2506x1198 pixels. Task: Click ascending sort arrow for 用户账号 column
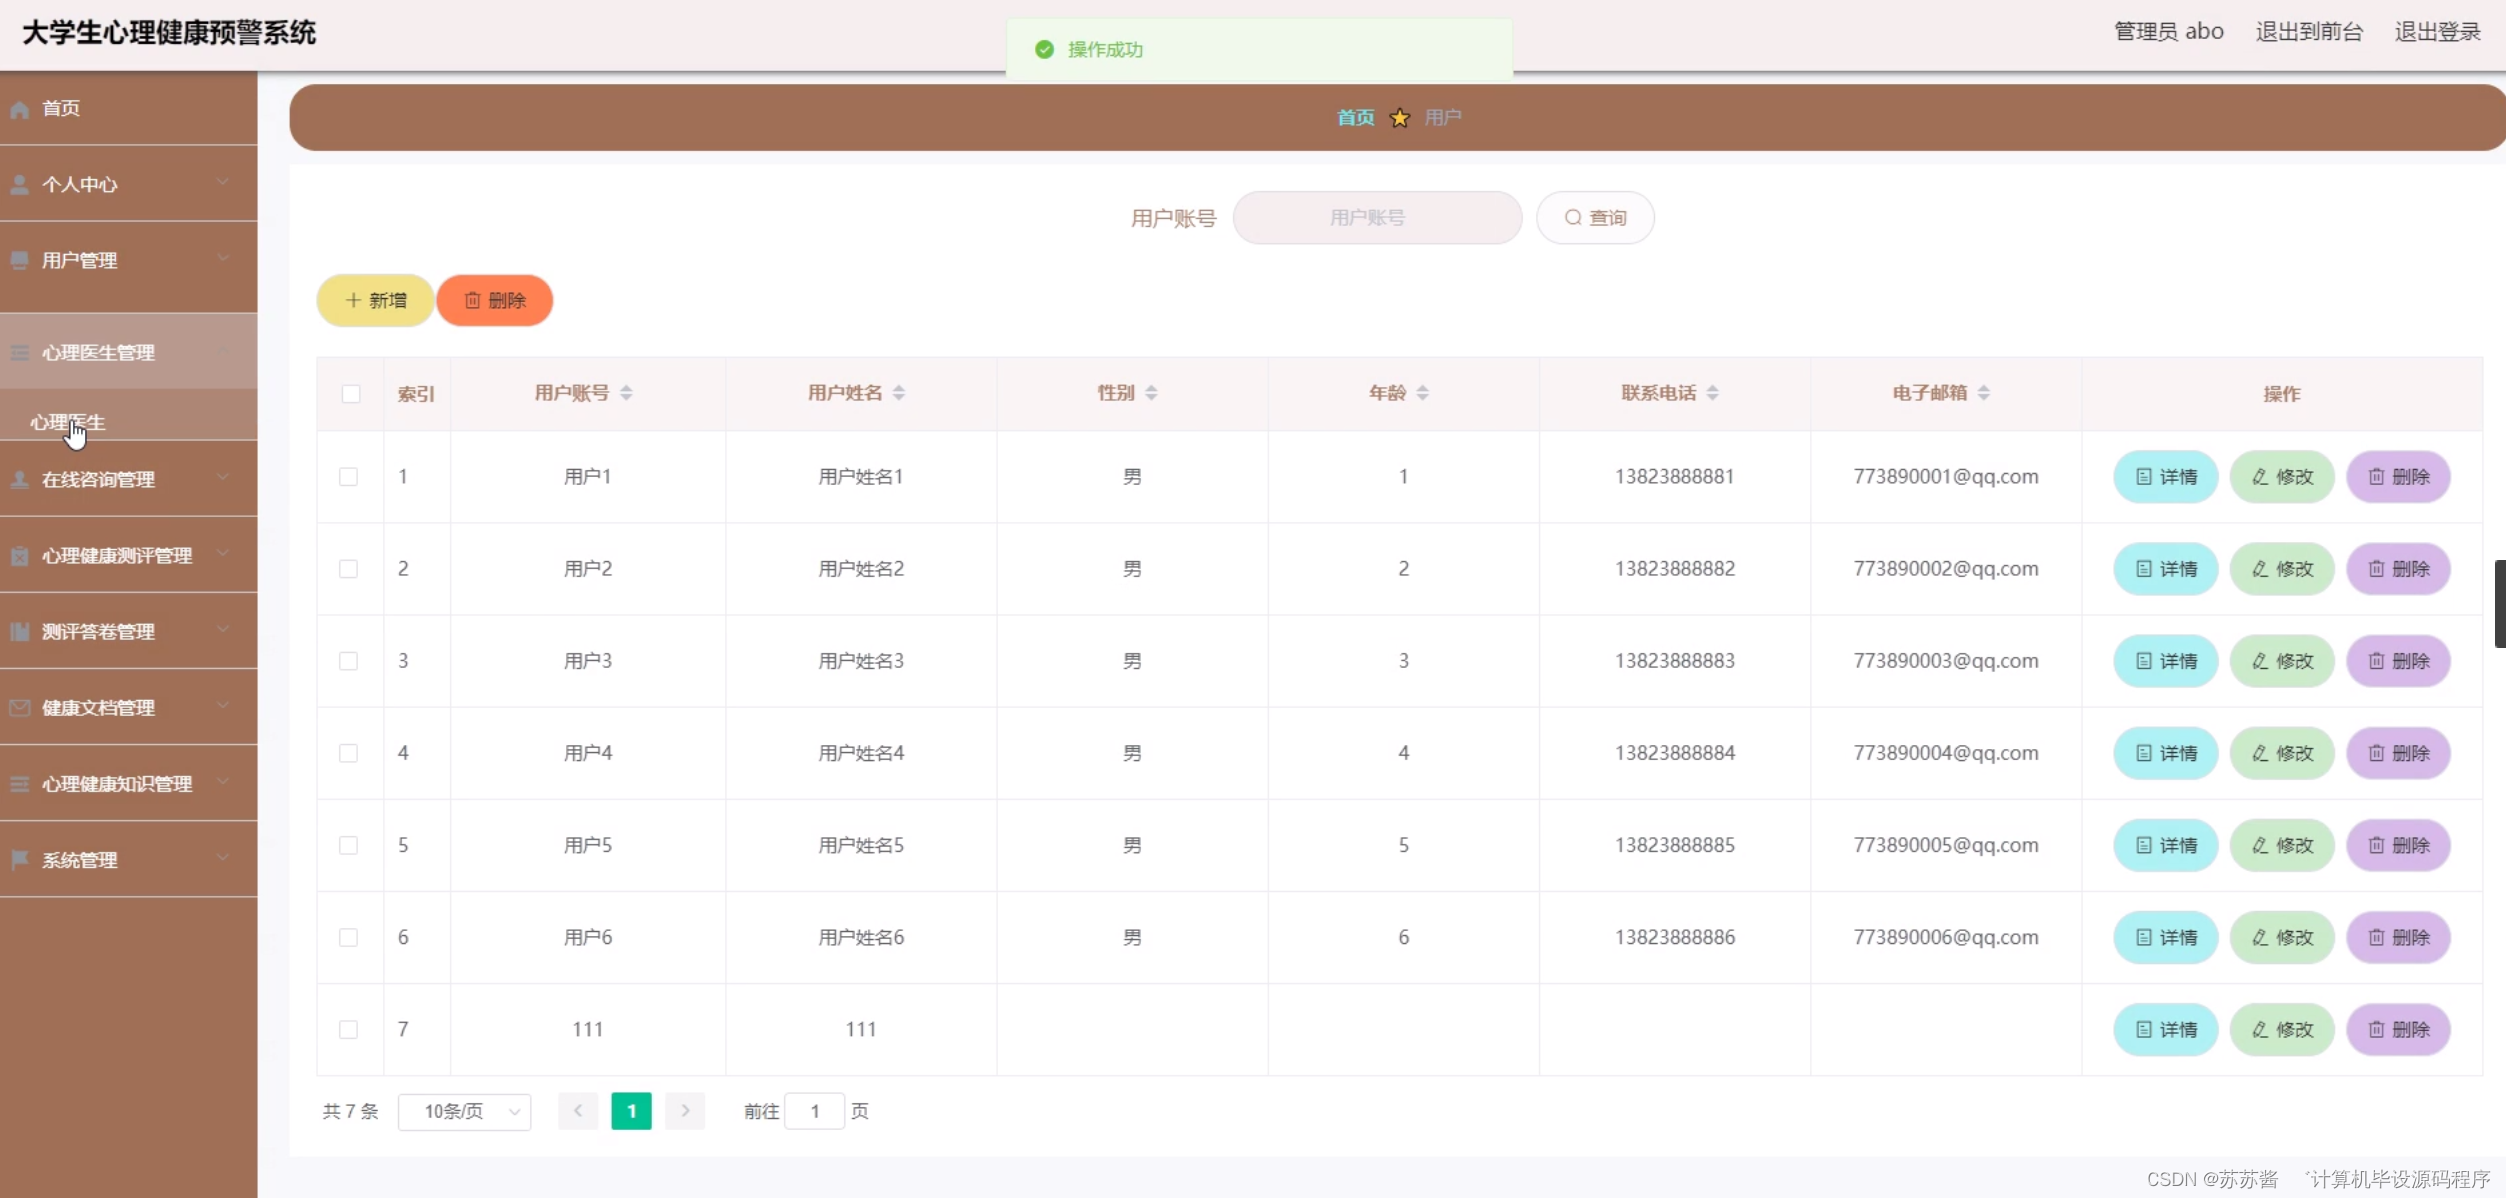coord(626,387)
